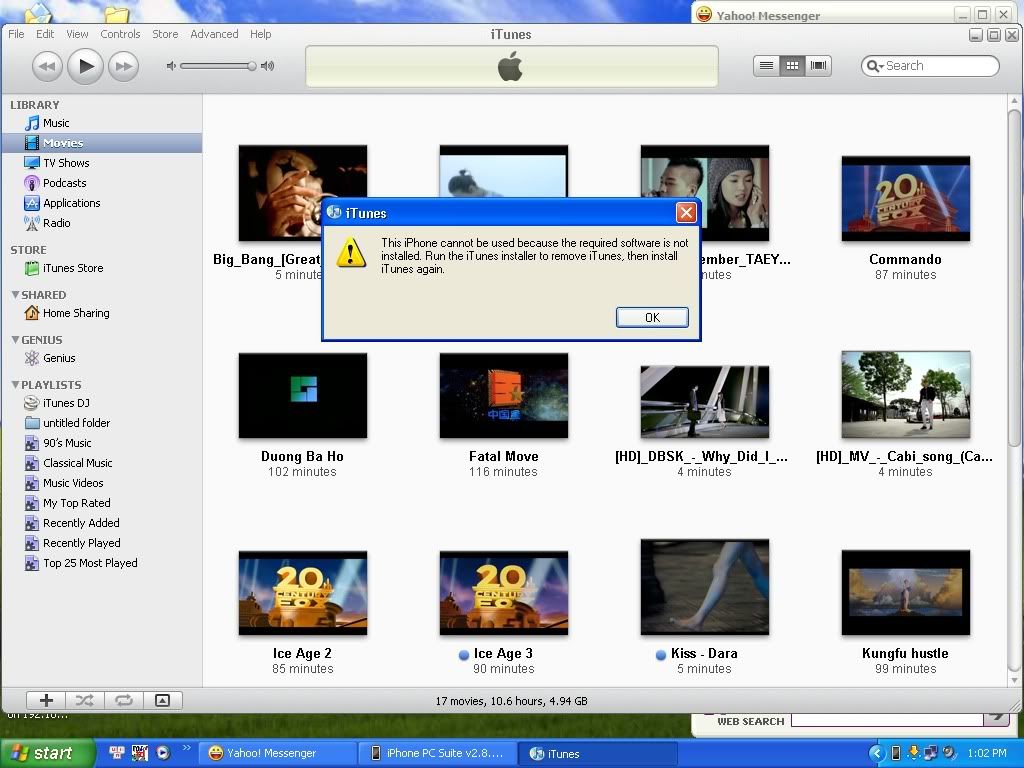Toggle repeat playback button
This screenshot has width=1024, height=768.
pos(124,701)
